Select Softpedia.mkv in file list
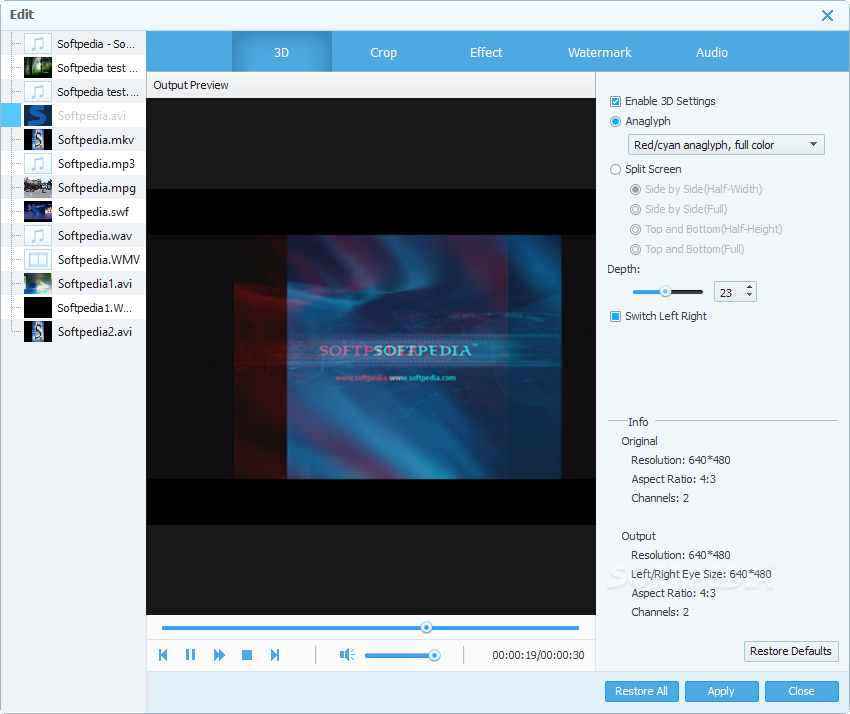 96,140
